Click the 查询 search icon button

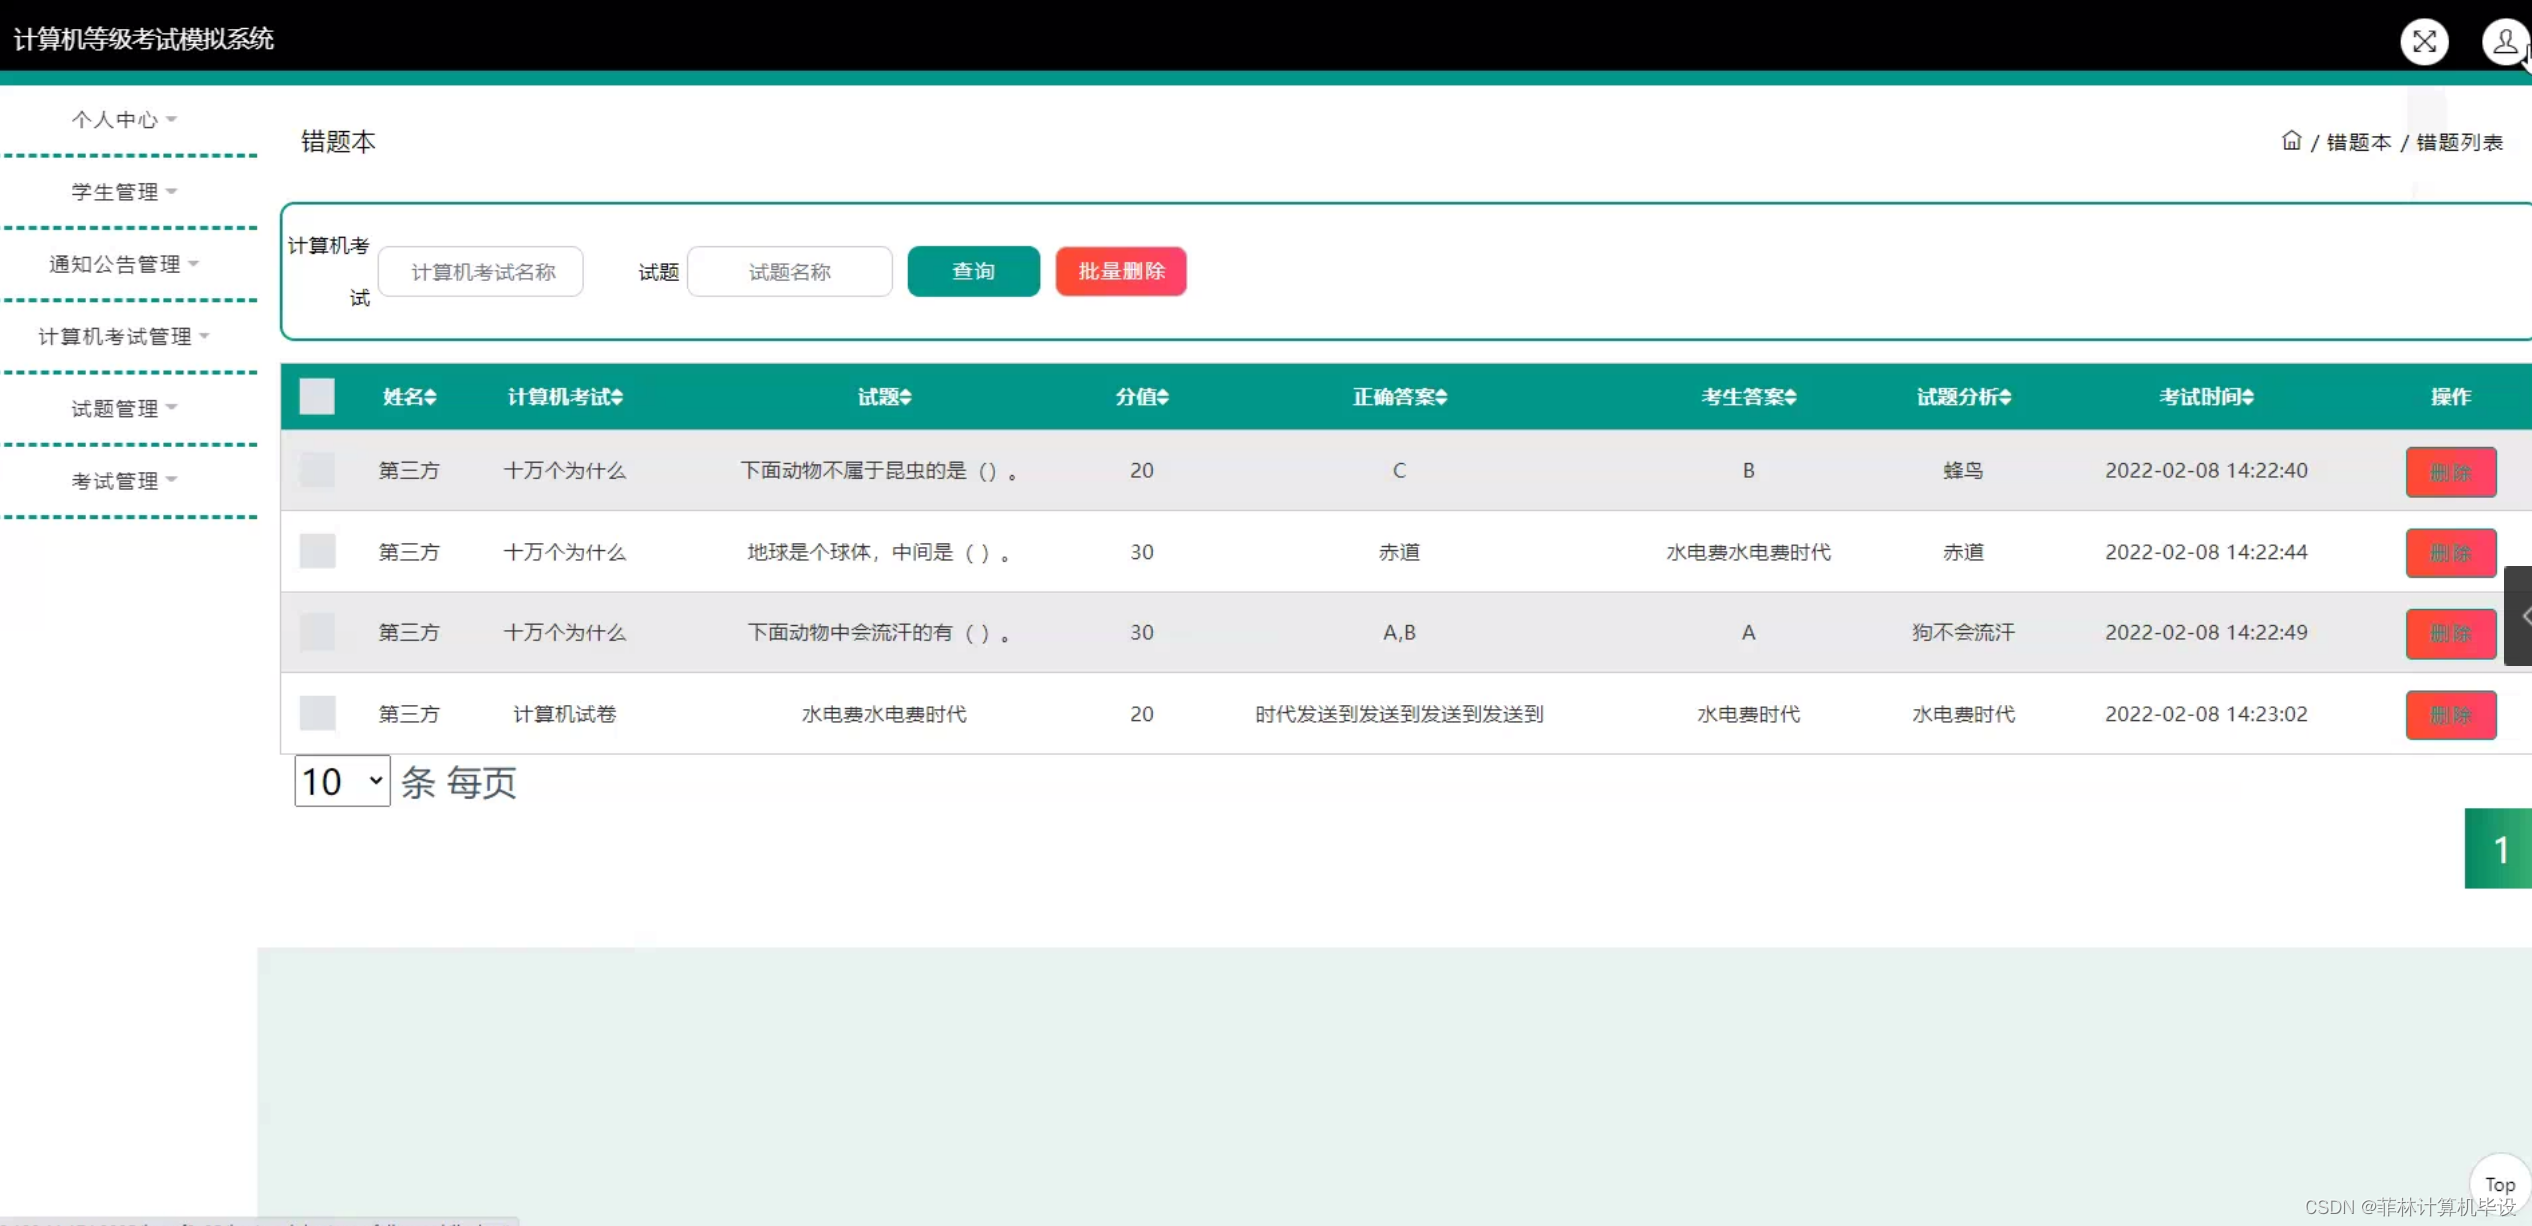(972, 270)
